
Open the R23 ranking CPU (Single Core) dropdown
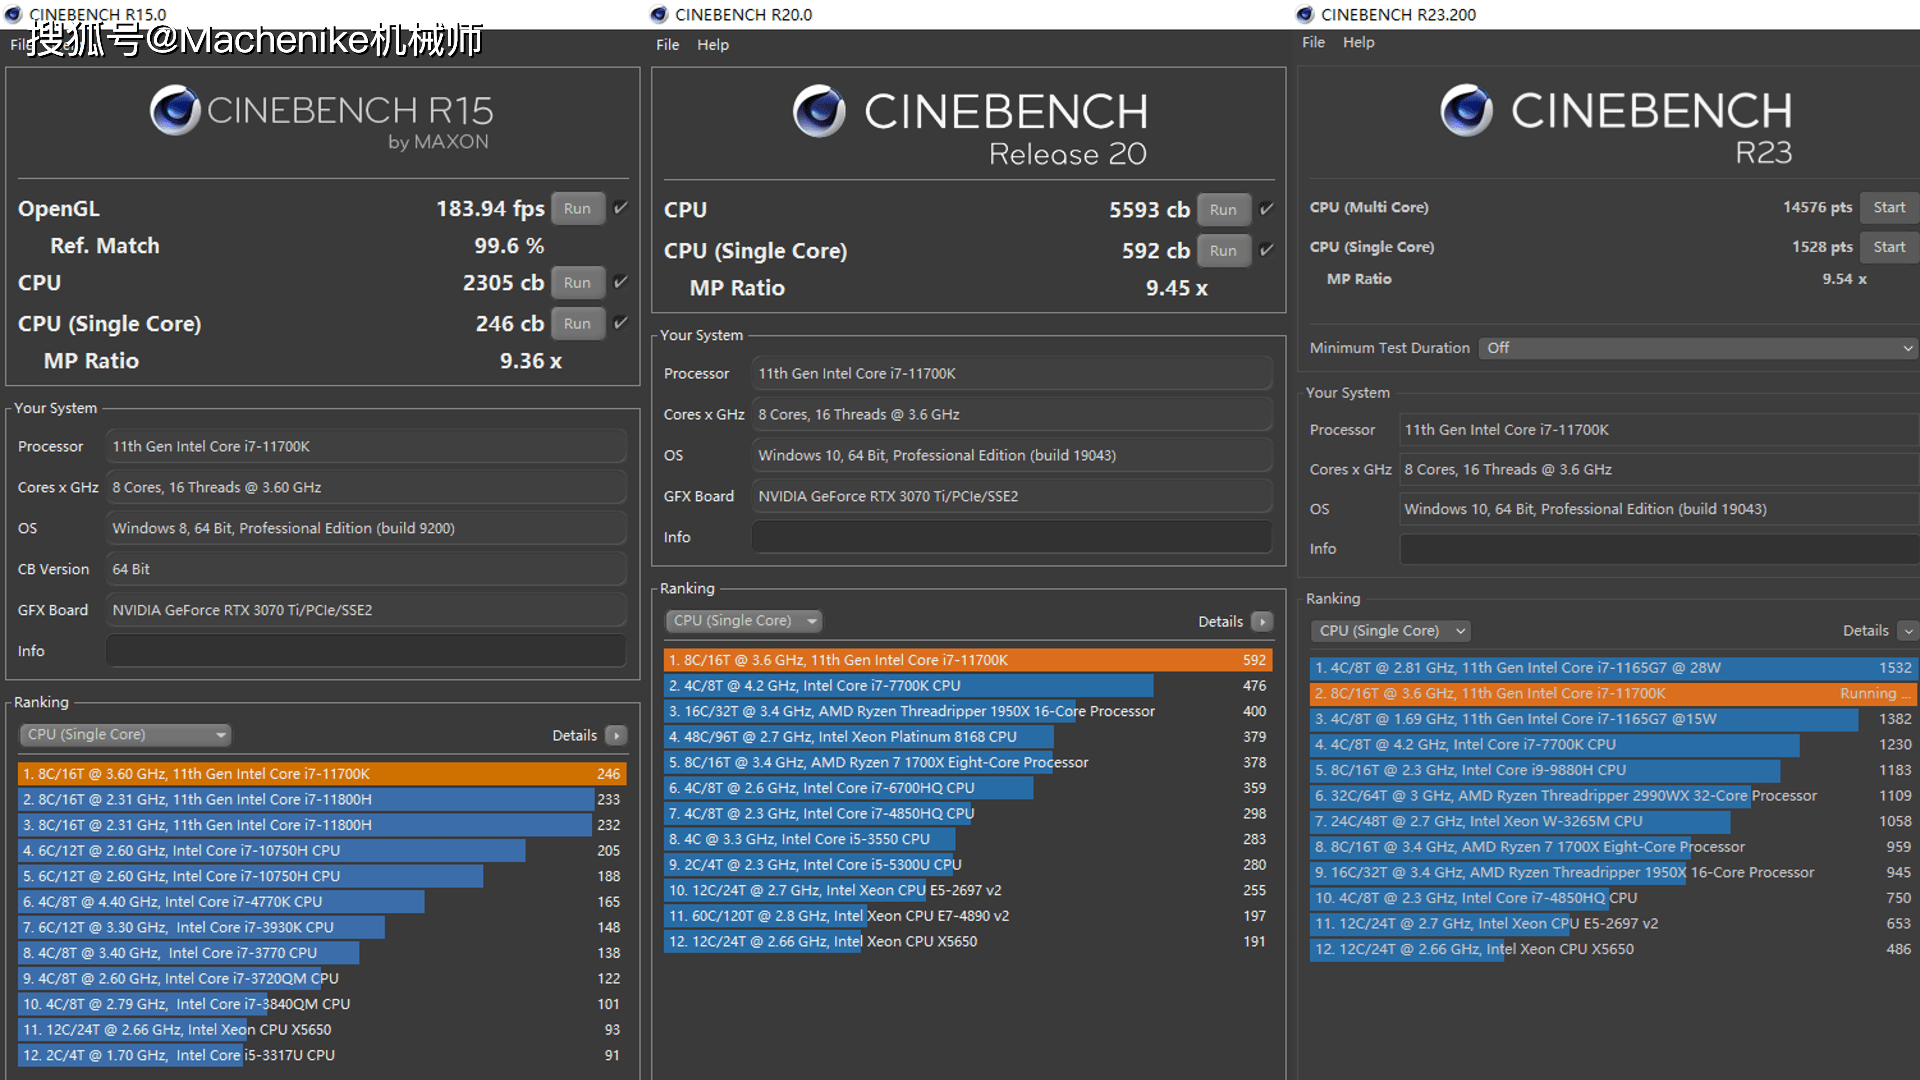tap(1391, 631)
